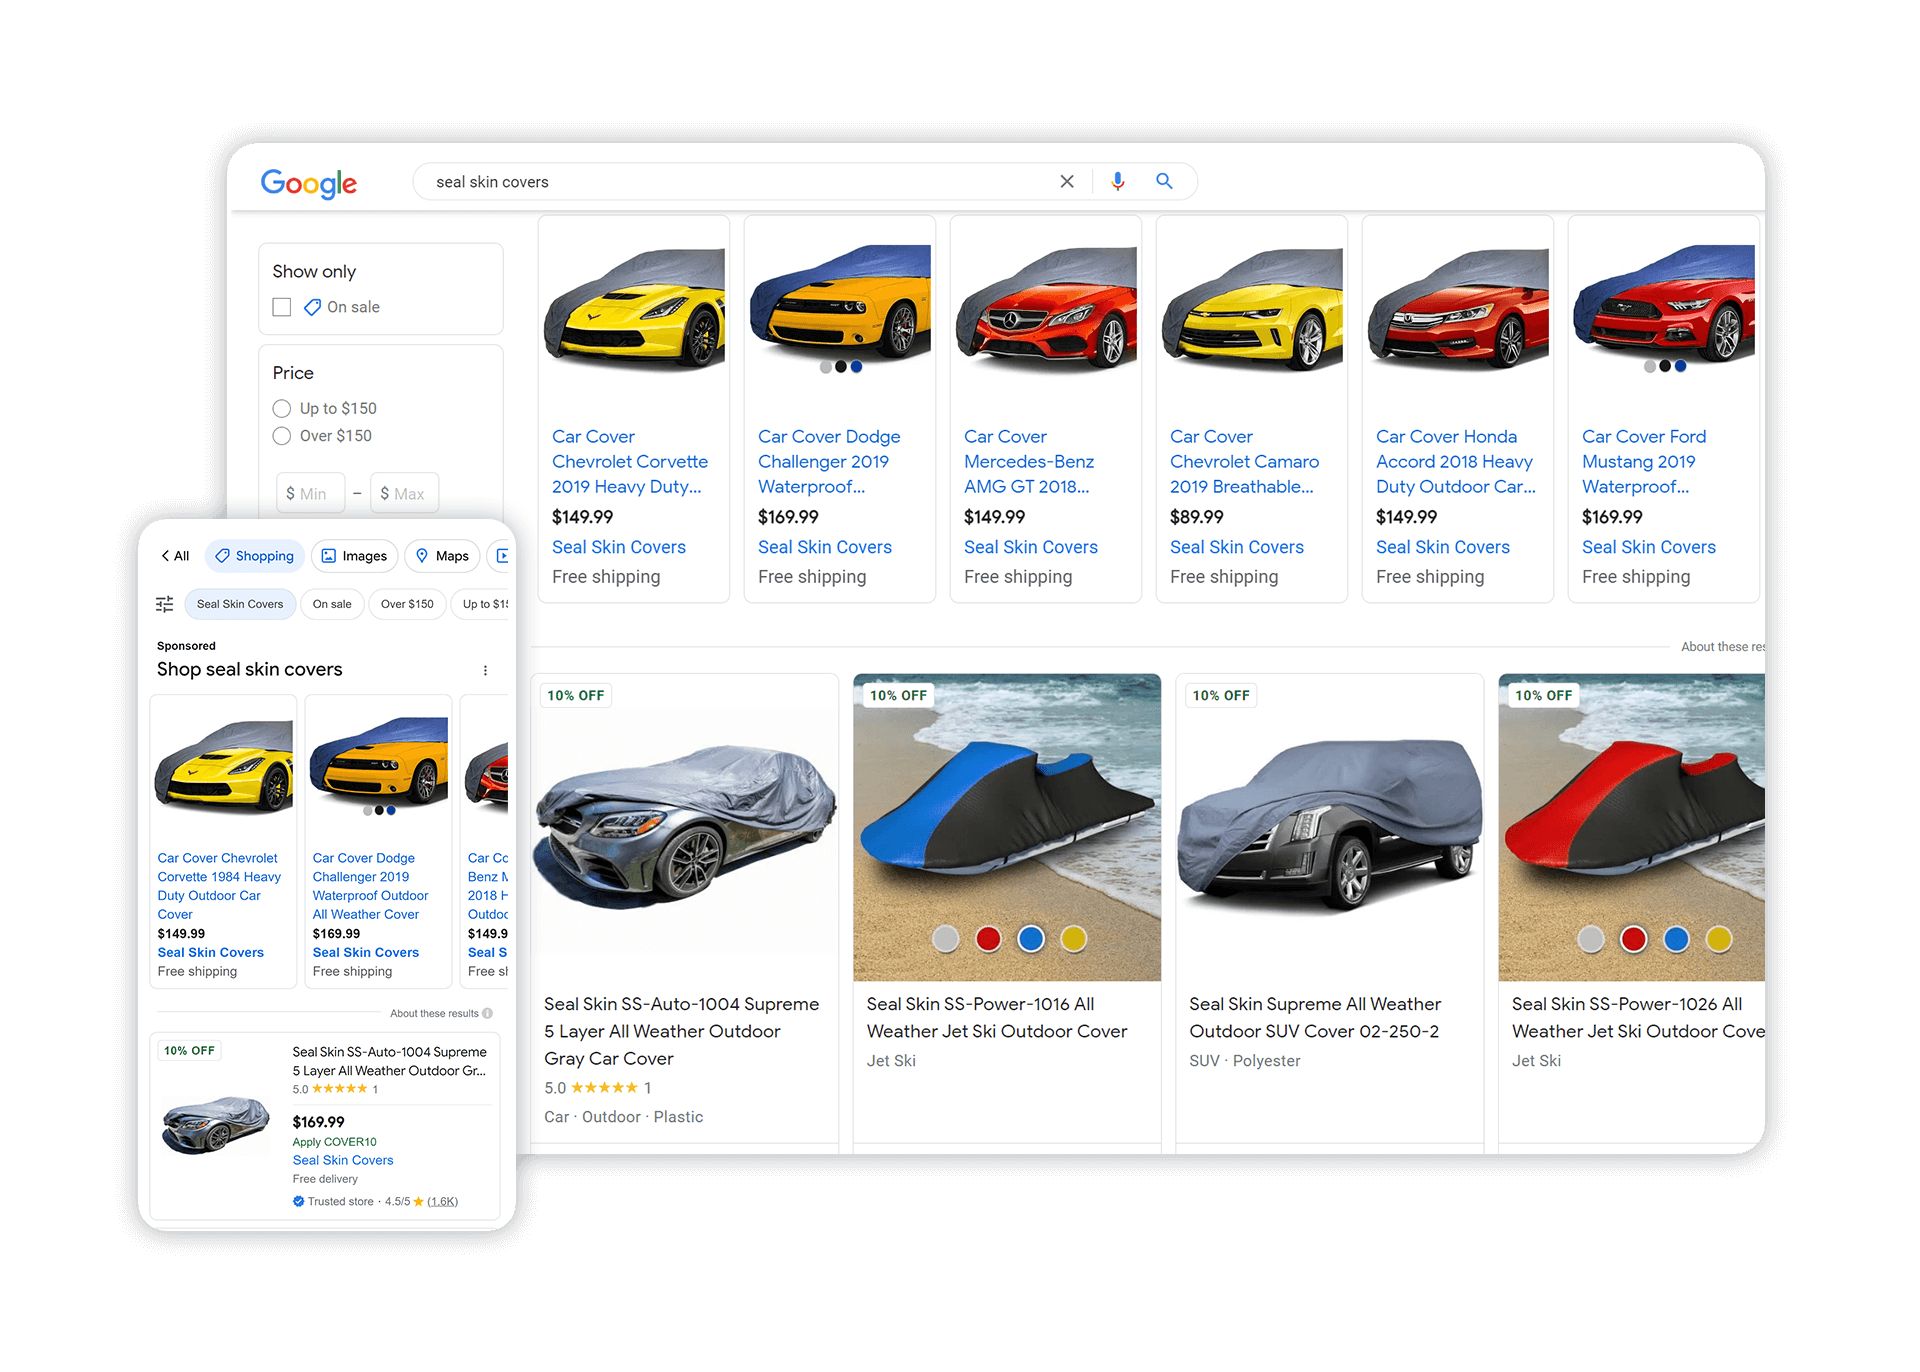Viewport: 1920px width, 1372px height.
Task: Select the Up to $150 price radio button
Action: [282, 408]
